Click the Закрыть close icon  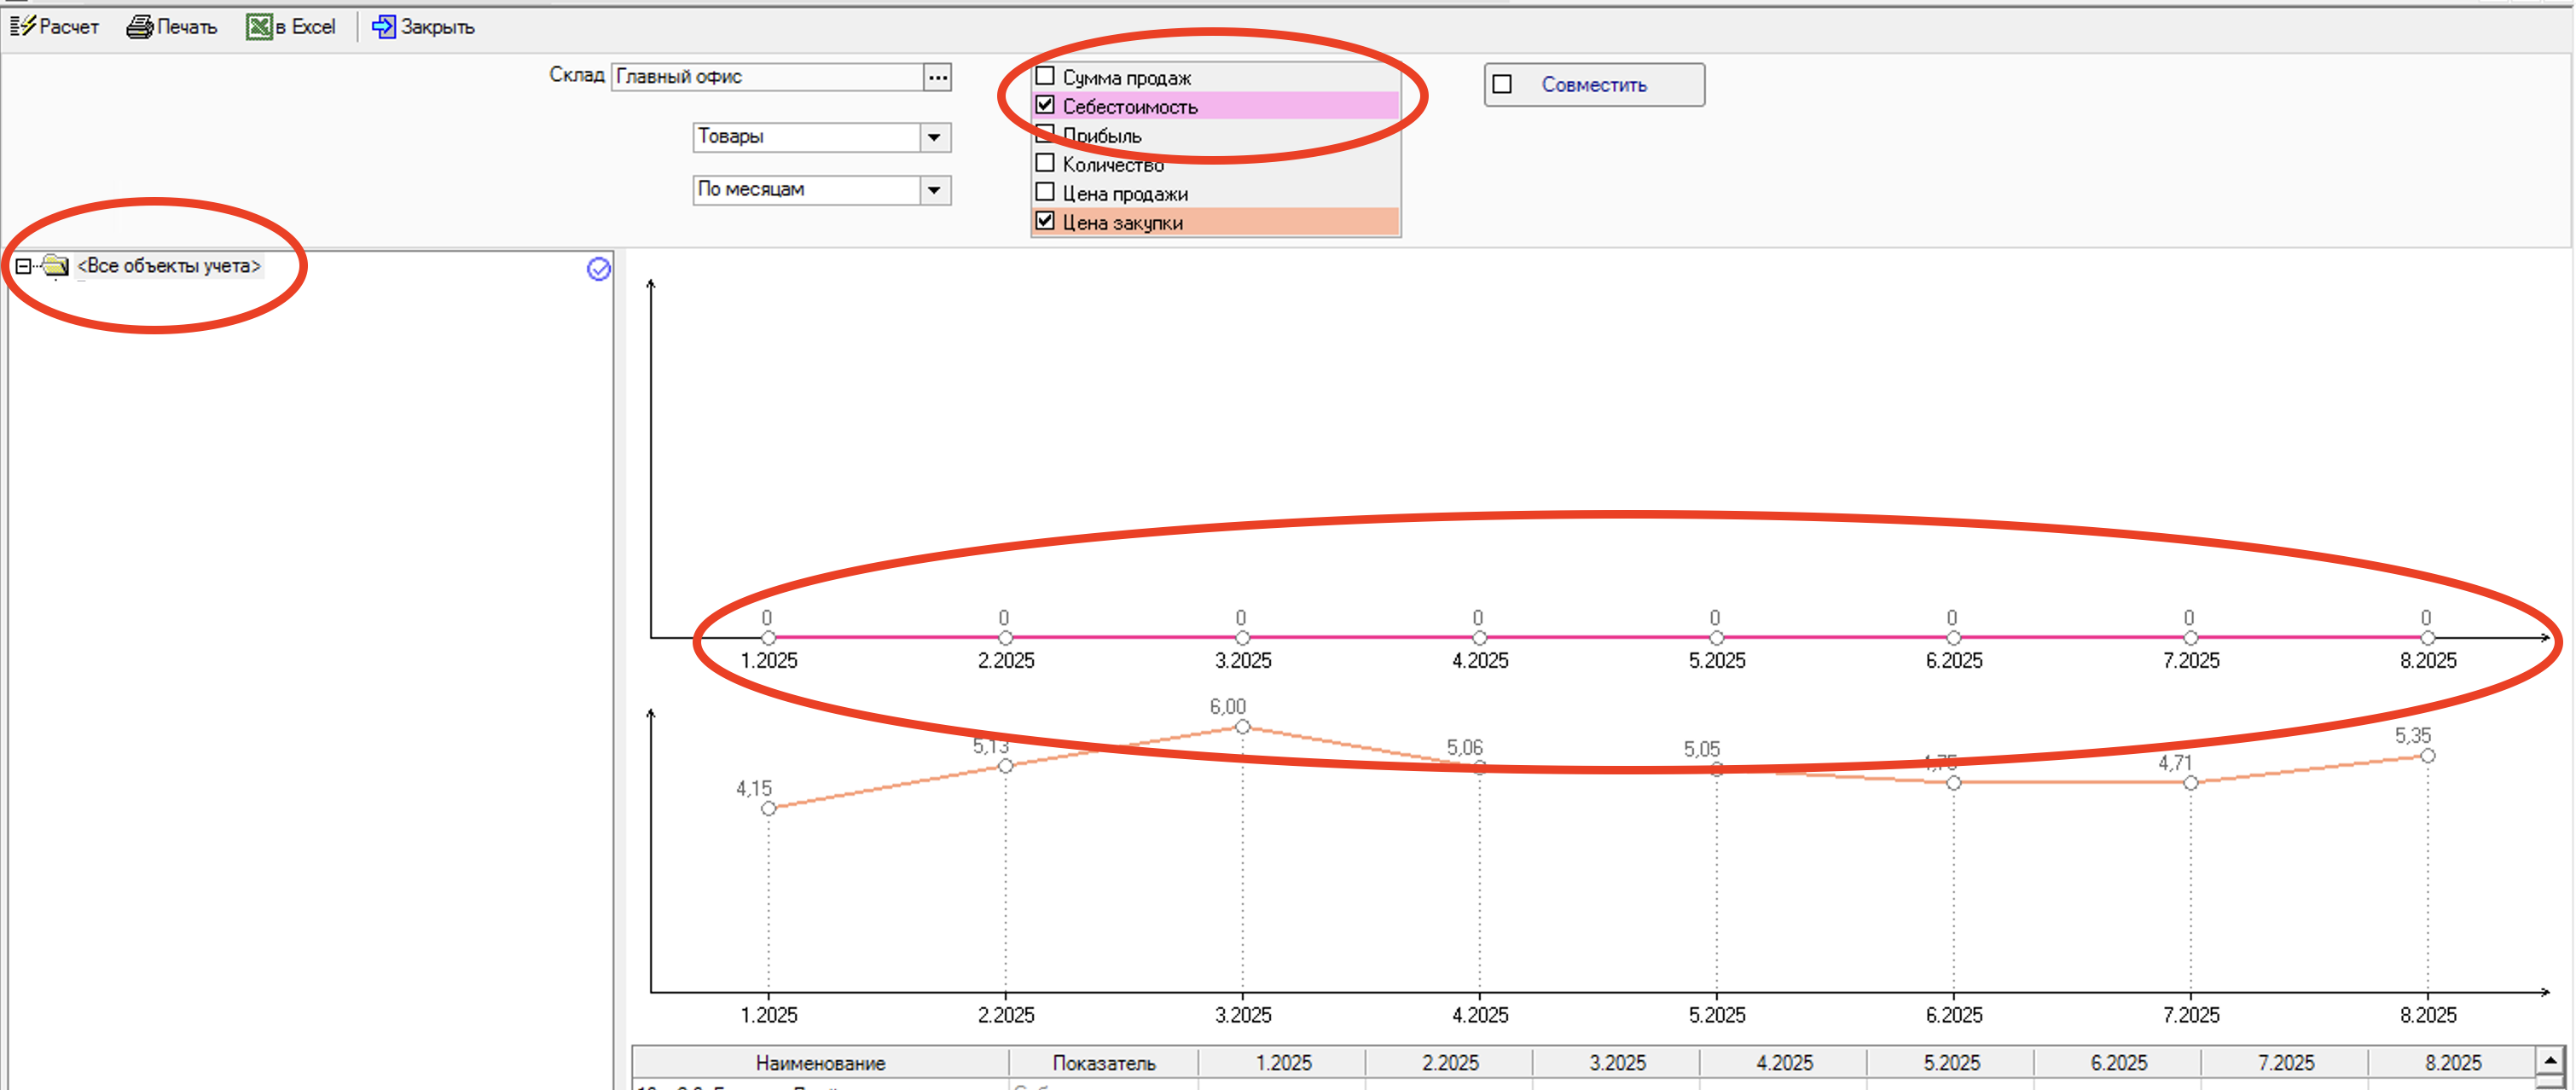click(x=383, y=27)
